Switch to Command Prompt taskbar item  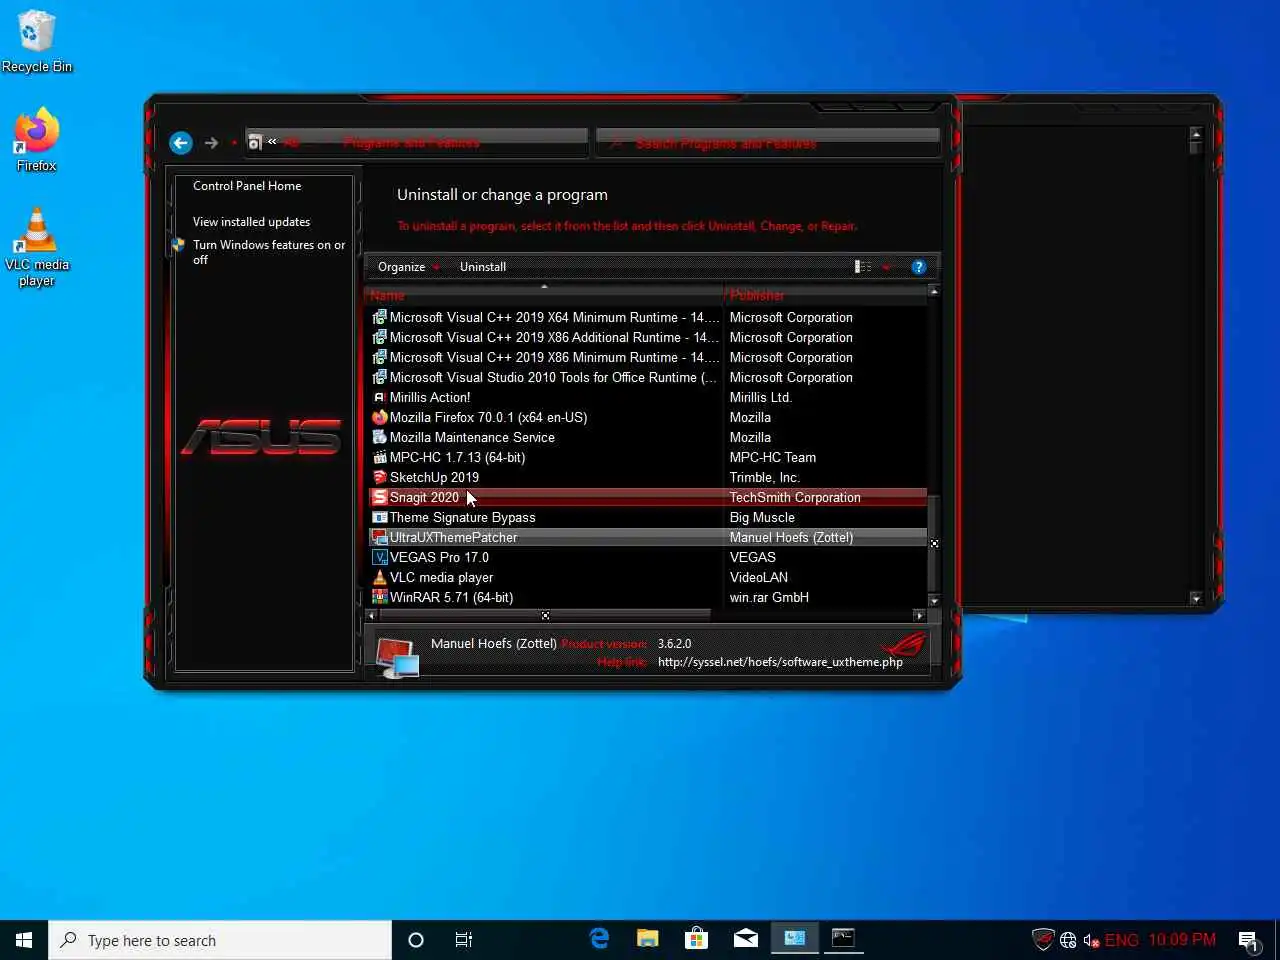843,939
